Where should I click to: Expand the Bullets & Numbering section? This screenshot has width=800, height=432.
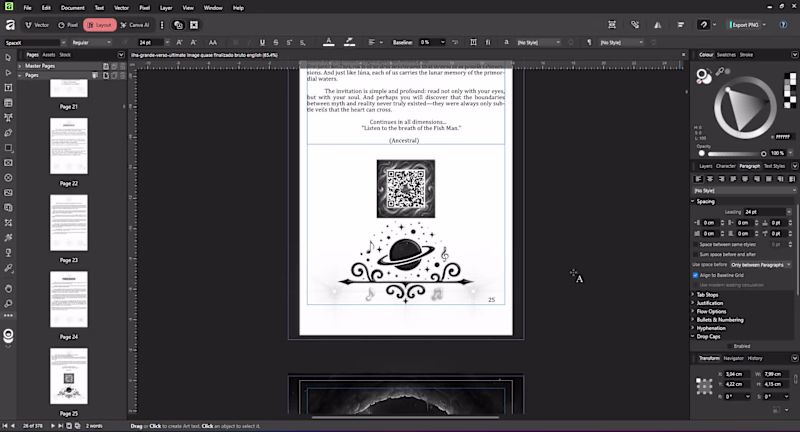(719, 320)
